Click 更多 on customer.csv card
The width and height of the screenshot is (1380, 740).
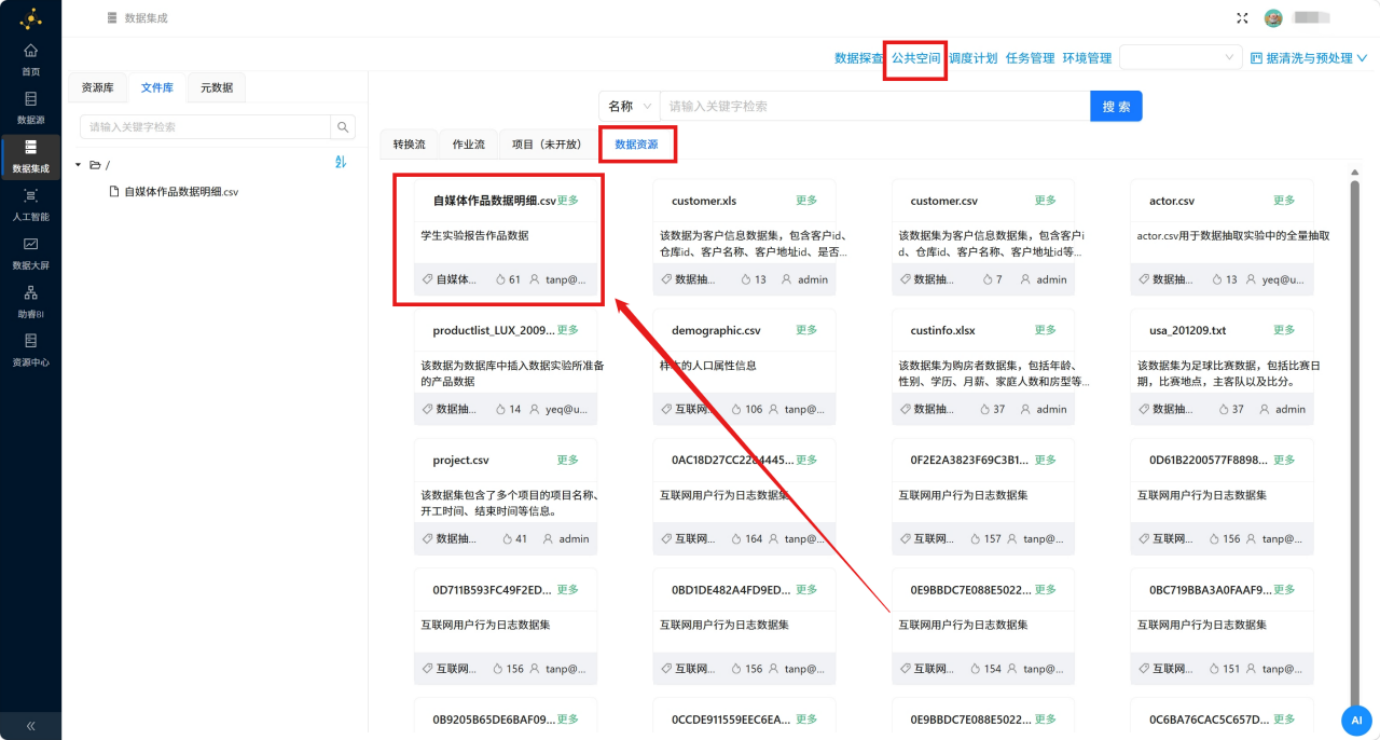(x=1045, y=200)
